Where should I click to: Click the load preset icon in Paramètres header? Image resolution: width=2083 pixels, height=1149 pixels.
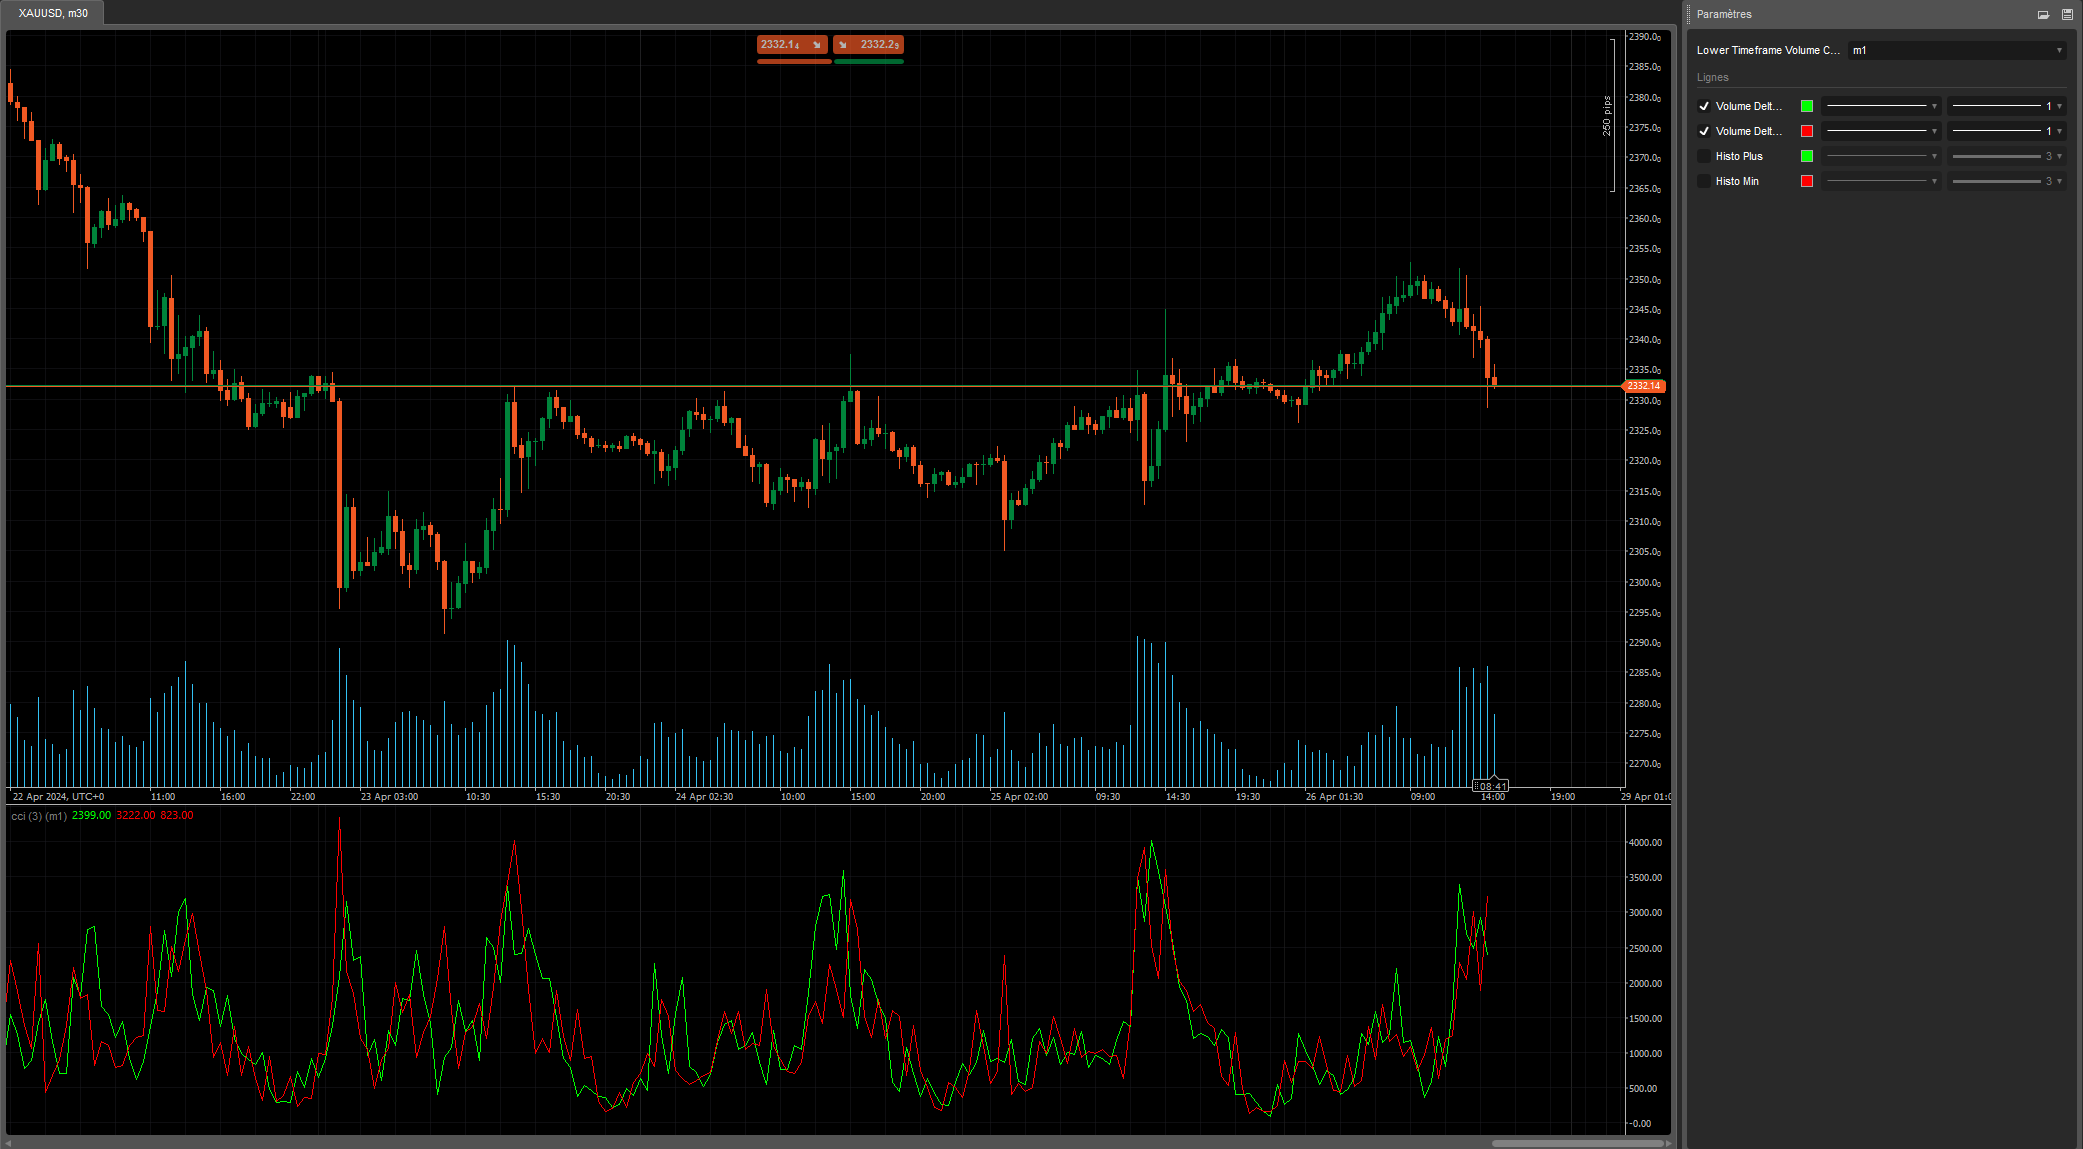point(2042,14)
